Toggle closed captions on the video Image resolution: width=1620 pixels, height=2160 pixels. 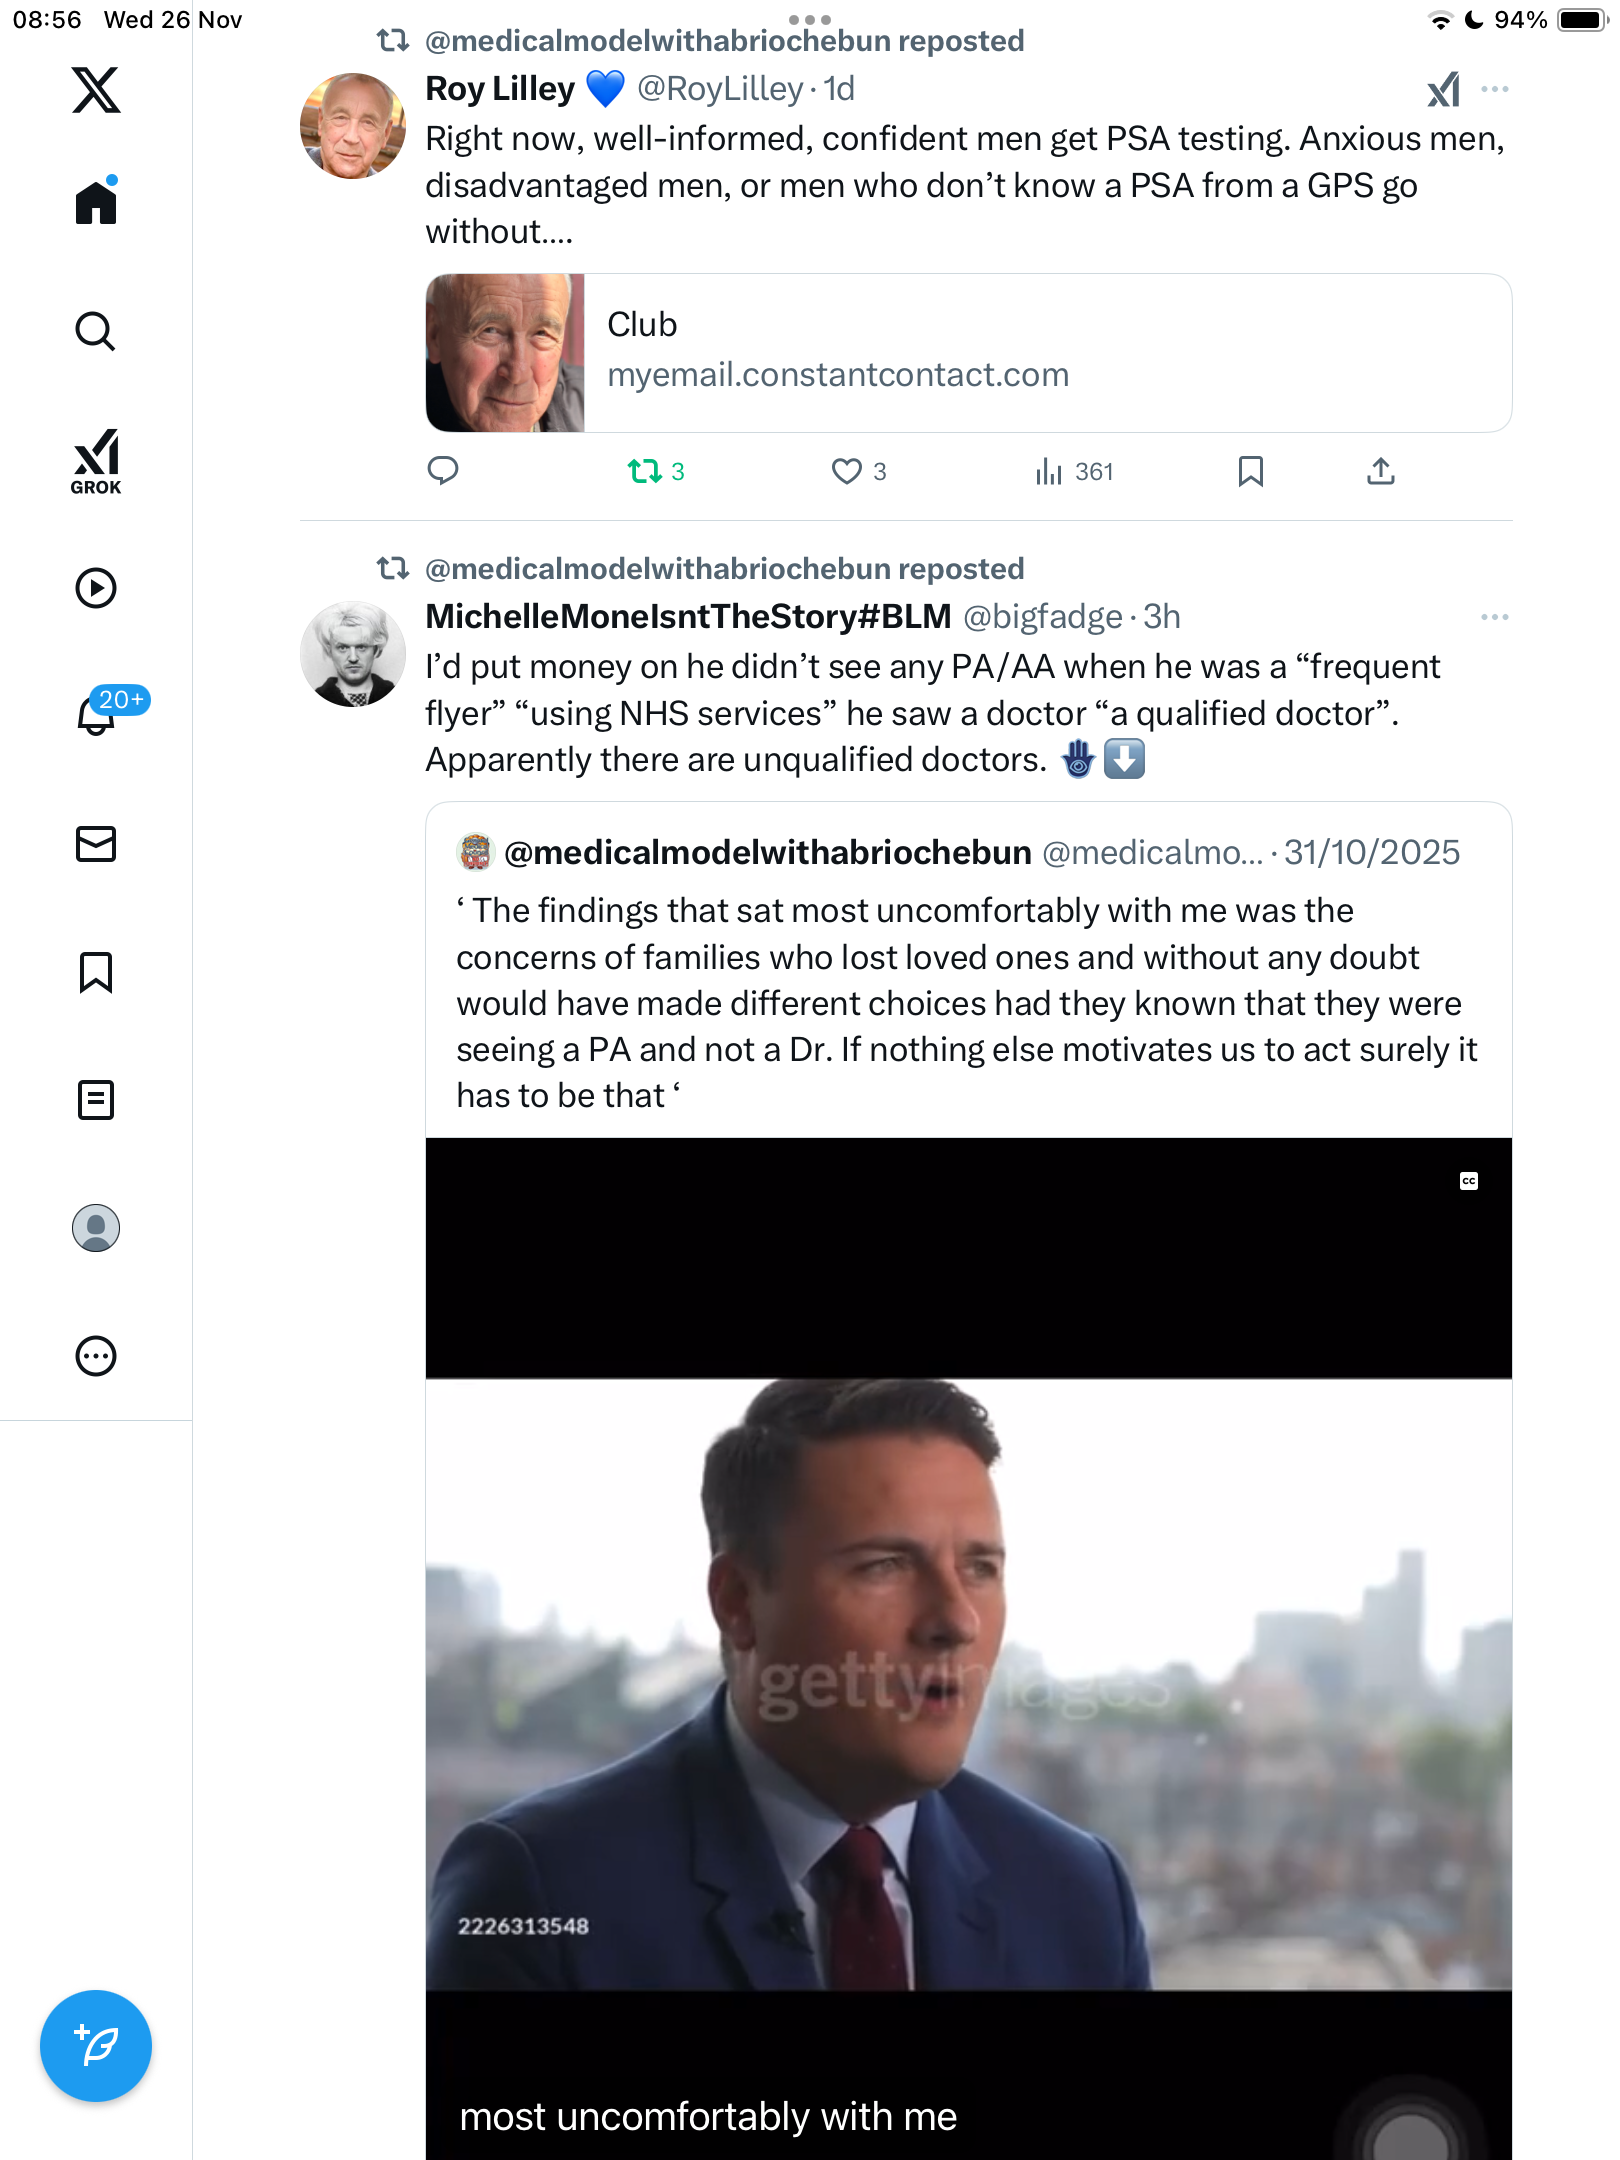[1469, 1181]
